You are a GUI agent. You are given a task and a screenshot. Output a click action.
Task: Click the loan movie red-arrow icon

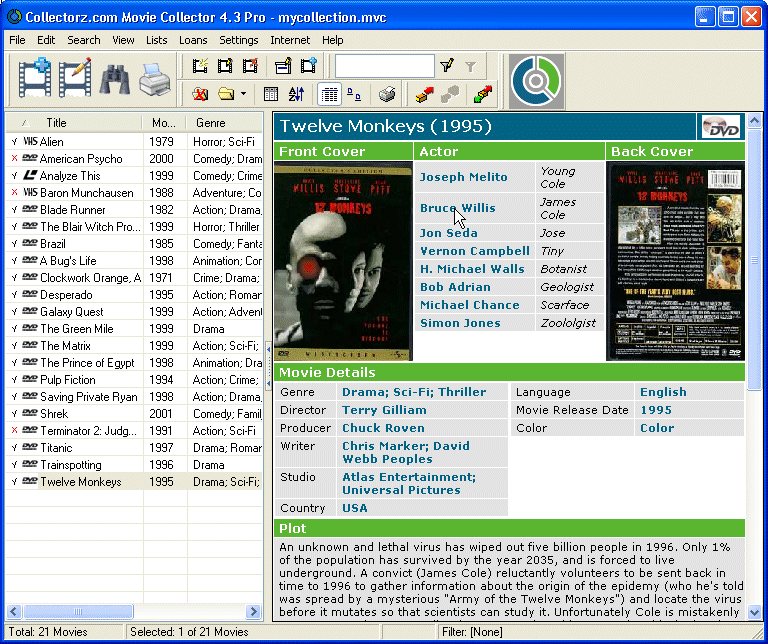click(x=424, y=94)
